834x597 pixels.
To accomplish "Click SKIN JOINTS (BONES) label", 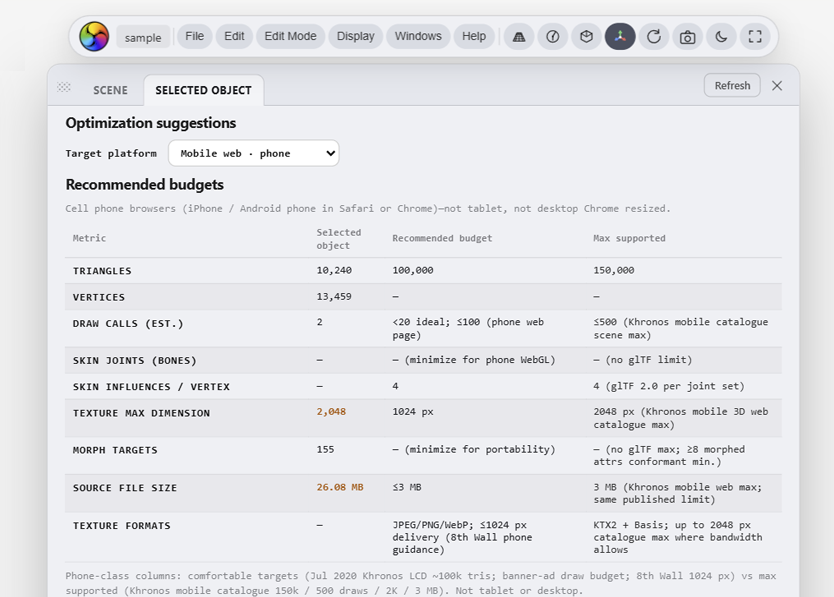I will tap(135, 361).
